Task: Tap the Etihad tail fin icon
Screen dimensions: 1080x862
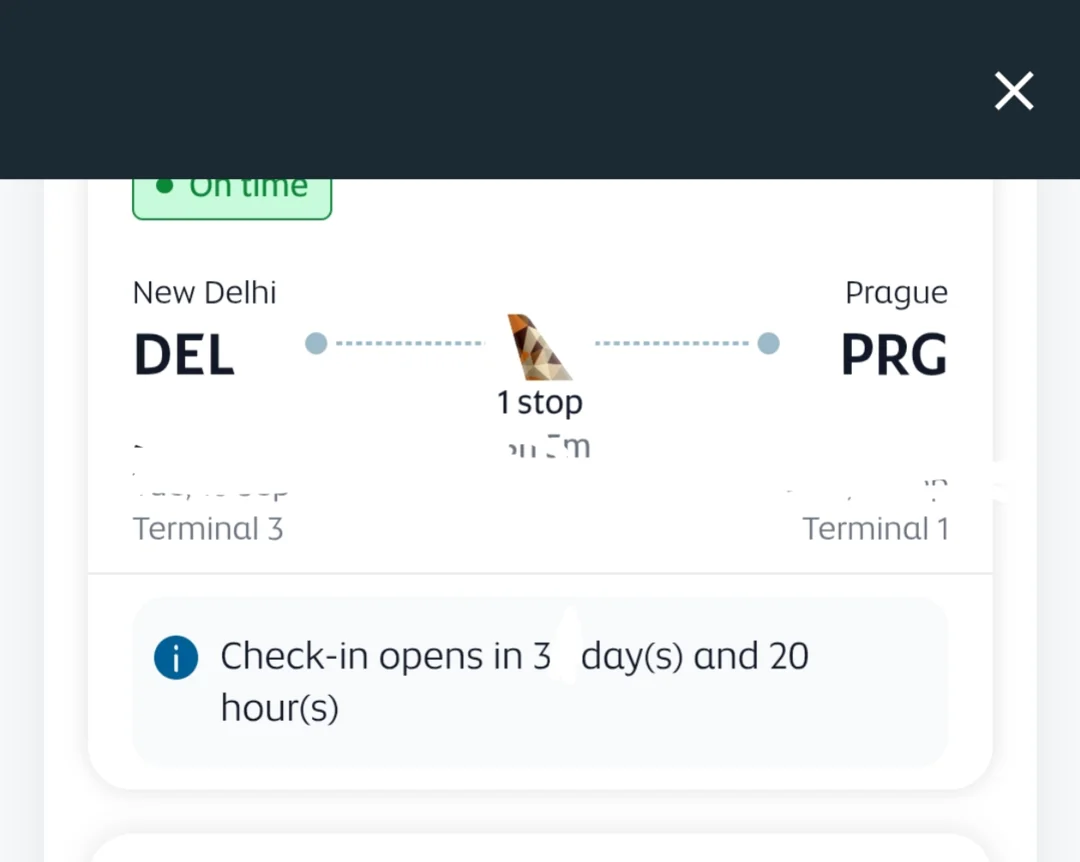Action: [x=539, y=347]
